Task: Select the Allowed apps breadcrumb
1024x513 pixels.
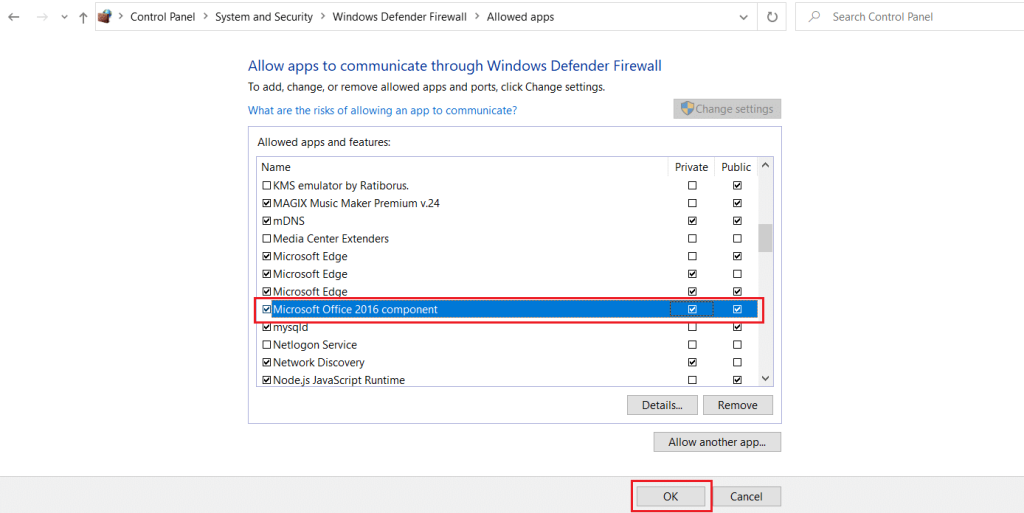Action: (520, 17)
